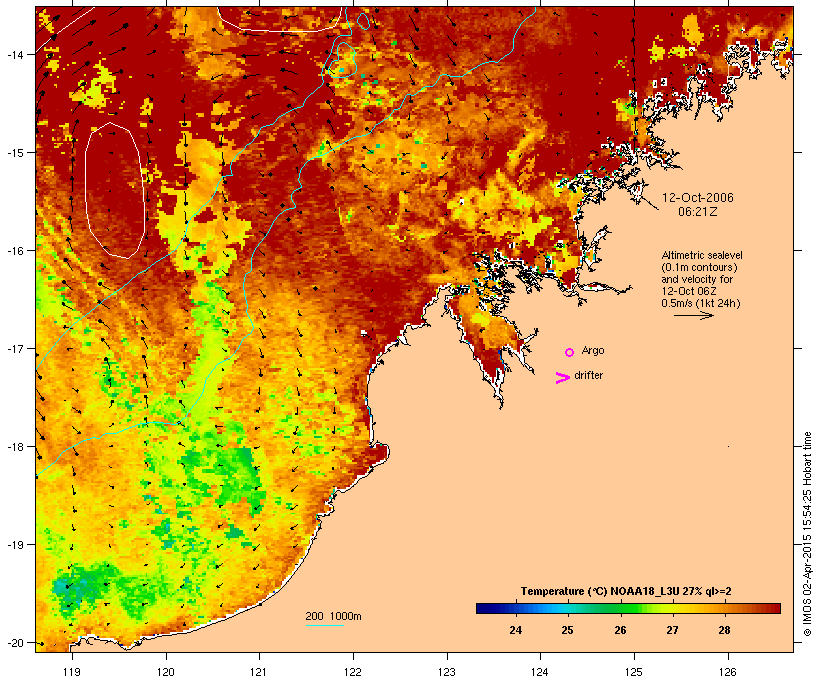
Task: Click the 'and velocity for' text
Action: [697, 279]
